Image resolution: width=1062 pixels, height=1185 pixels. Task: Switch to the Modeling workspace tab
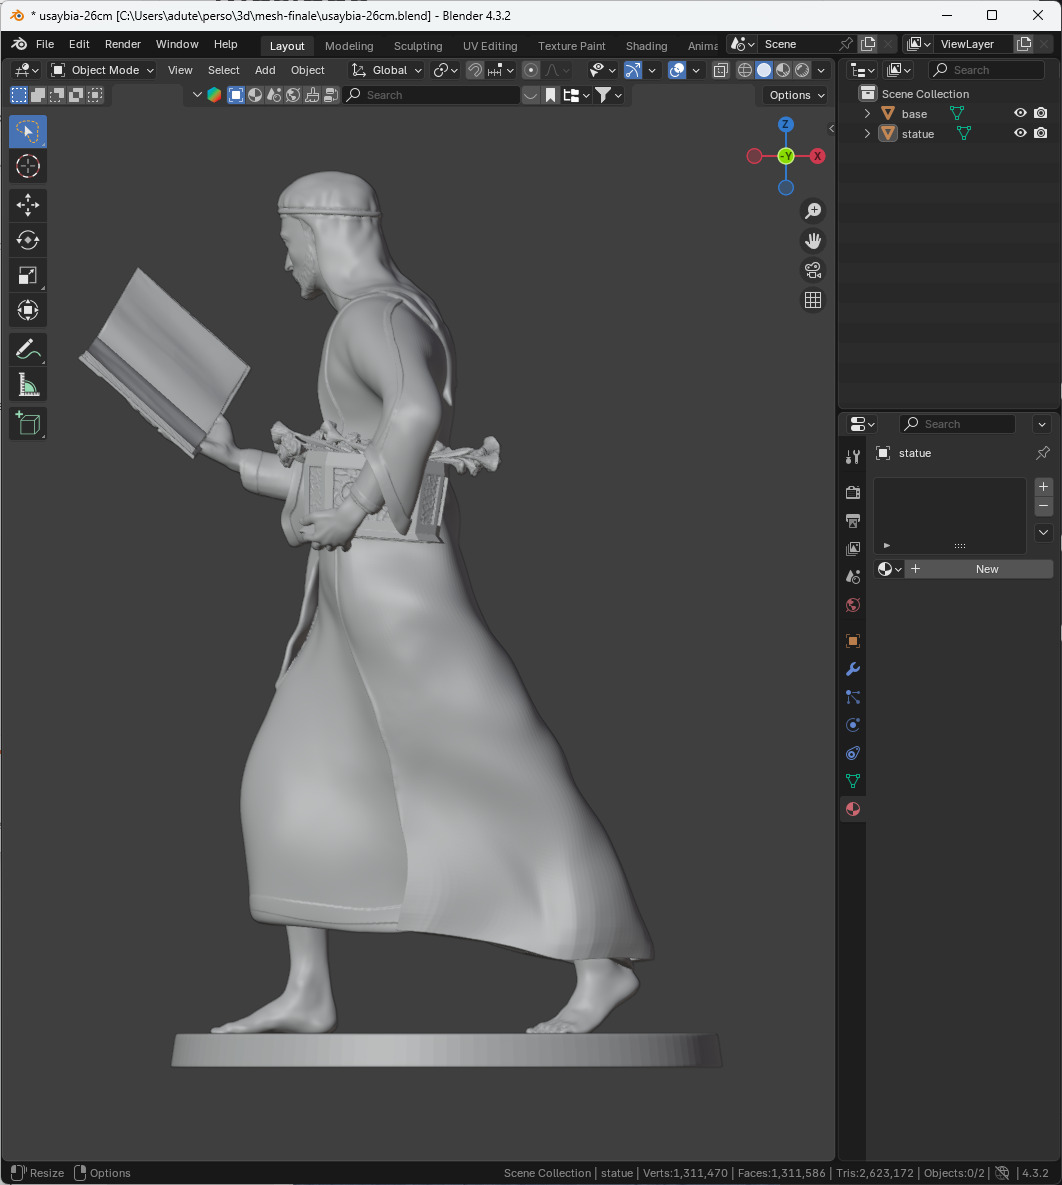(x=349, y=46)
